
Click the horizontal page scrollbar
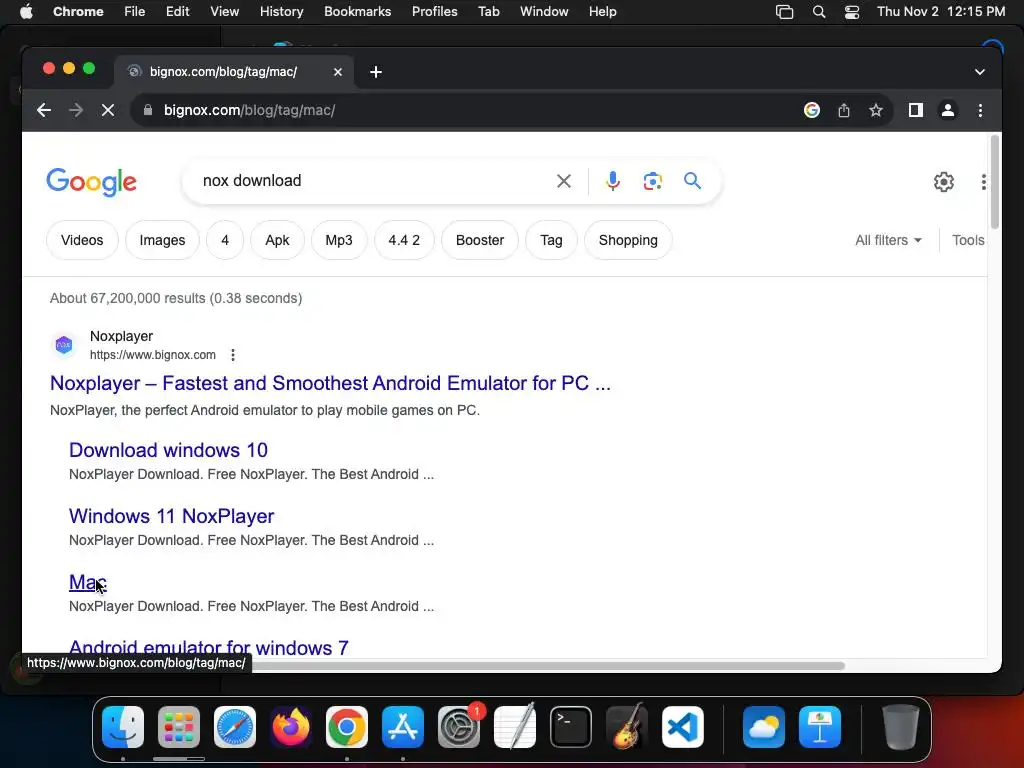pyautogui.click(x=547, y=665)
